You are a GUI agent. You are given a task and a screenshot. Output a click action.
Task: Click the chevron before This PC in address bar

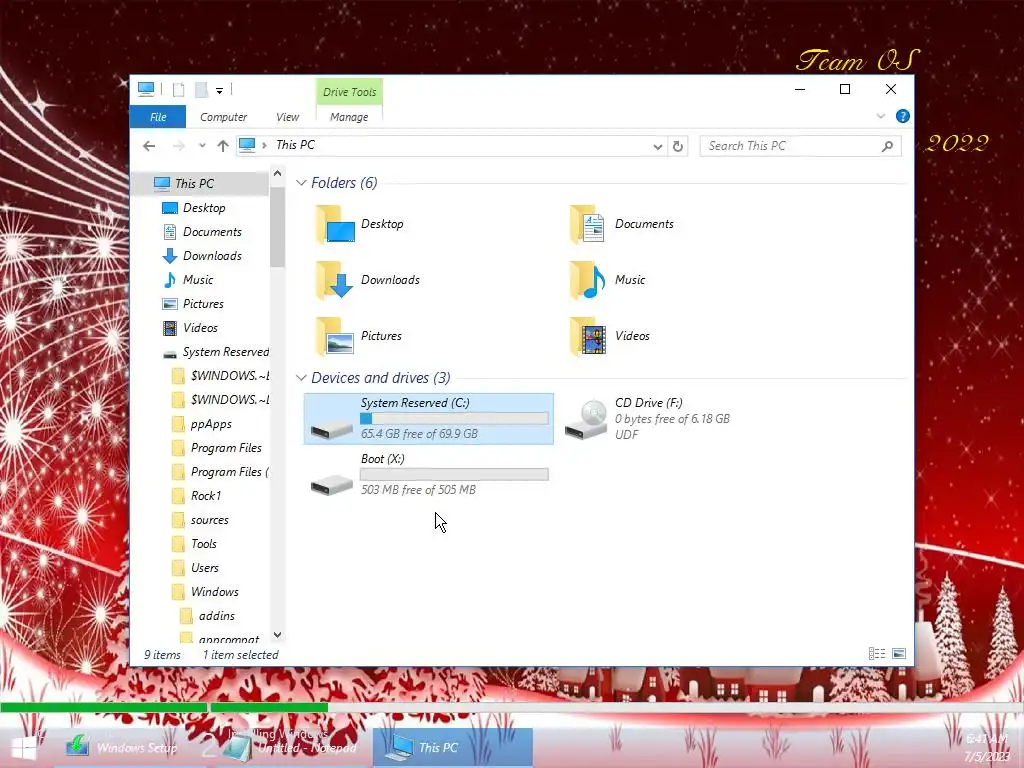pos(264,145)
